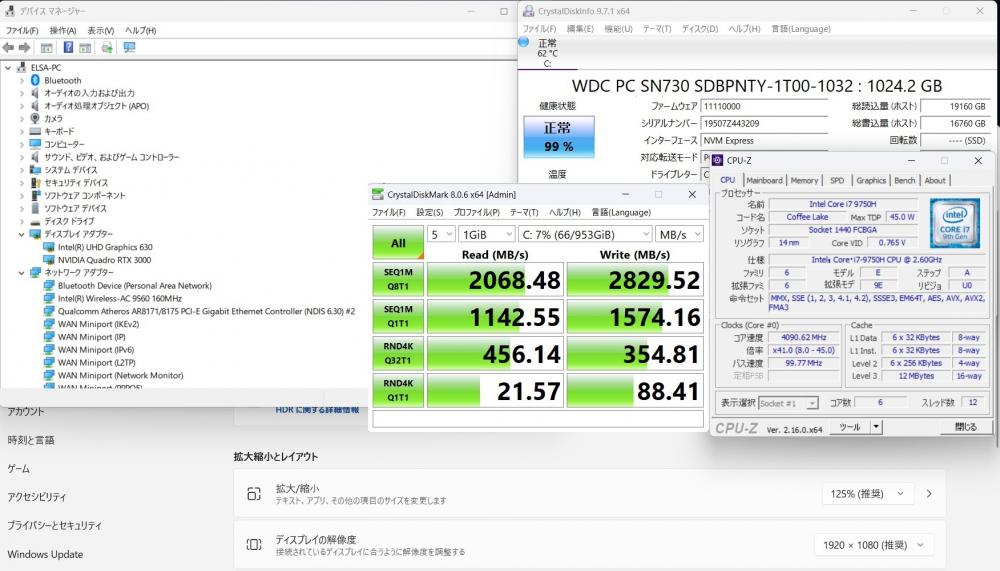The image size is (1000, 571).
Task: Click the Intel Core i7 logo in CPU-Z
Action: (955, 223)
